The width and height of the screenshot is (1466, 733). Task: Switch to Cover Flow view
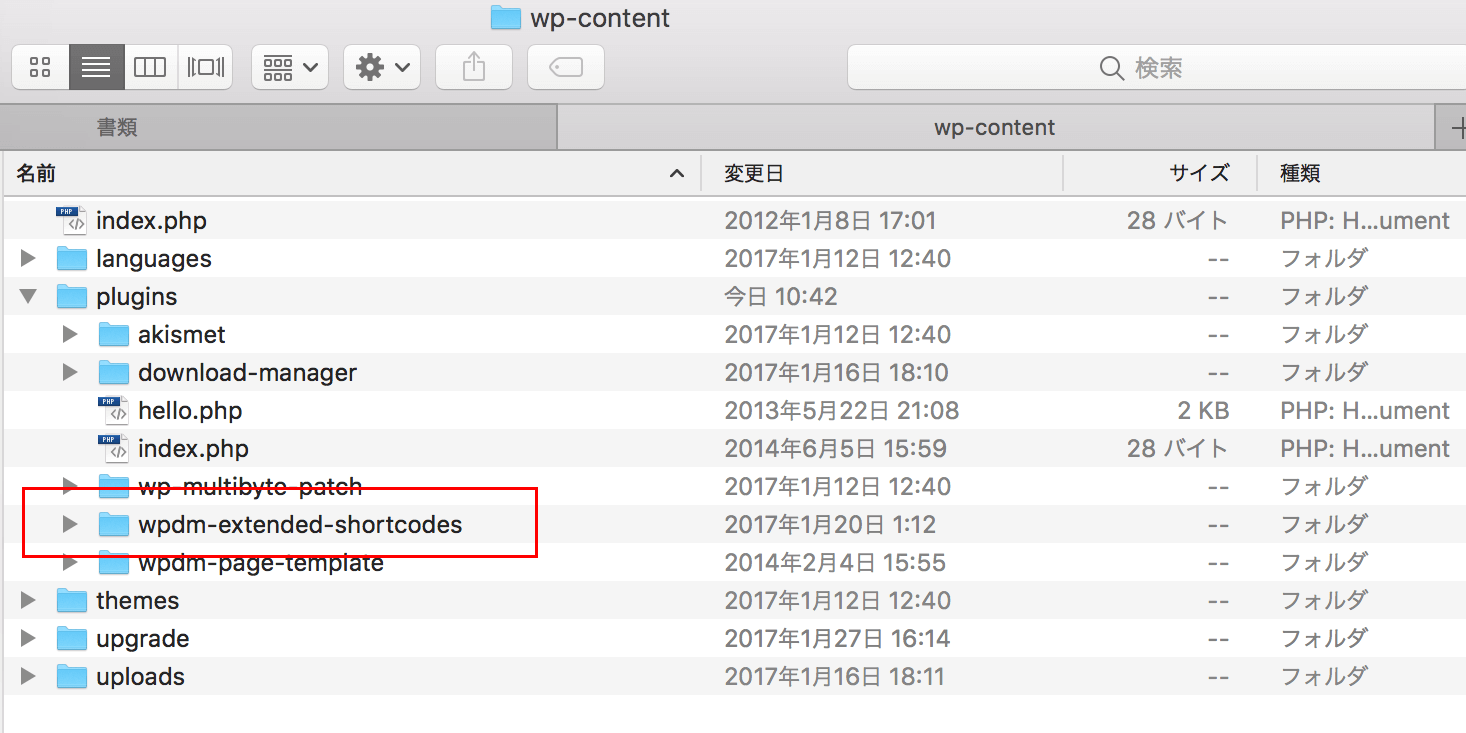coord(205,68)
